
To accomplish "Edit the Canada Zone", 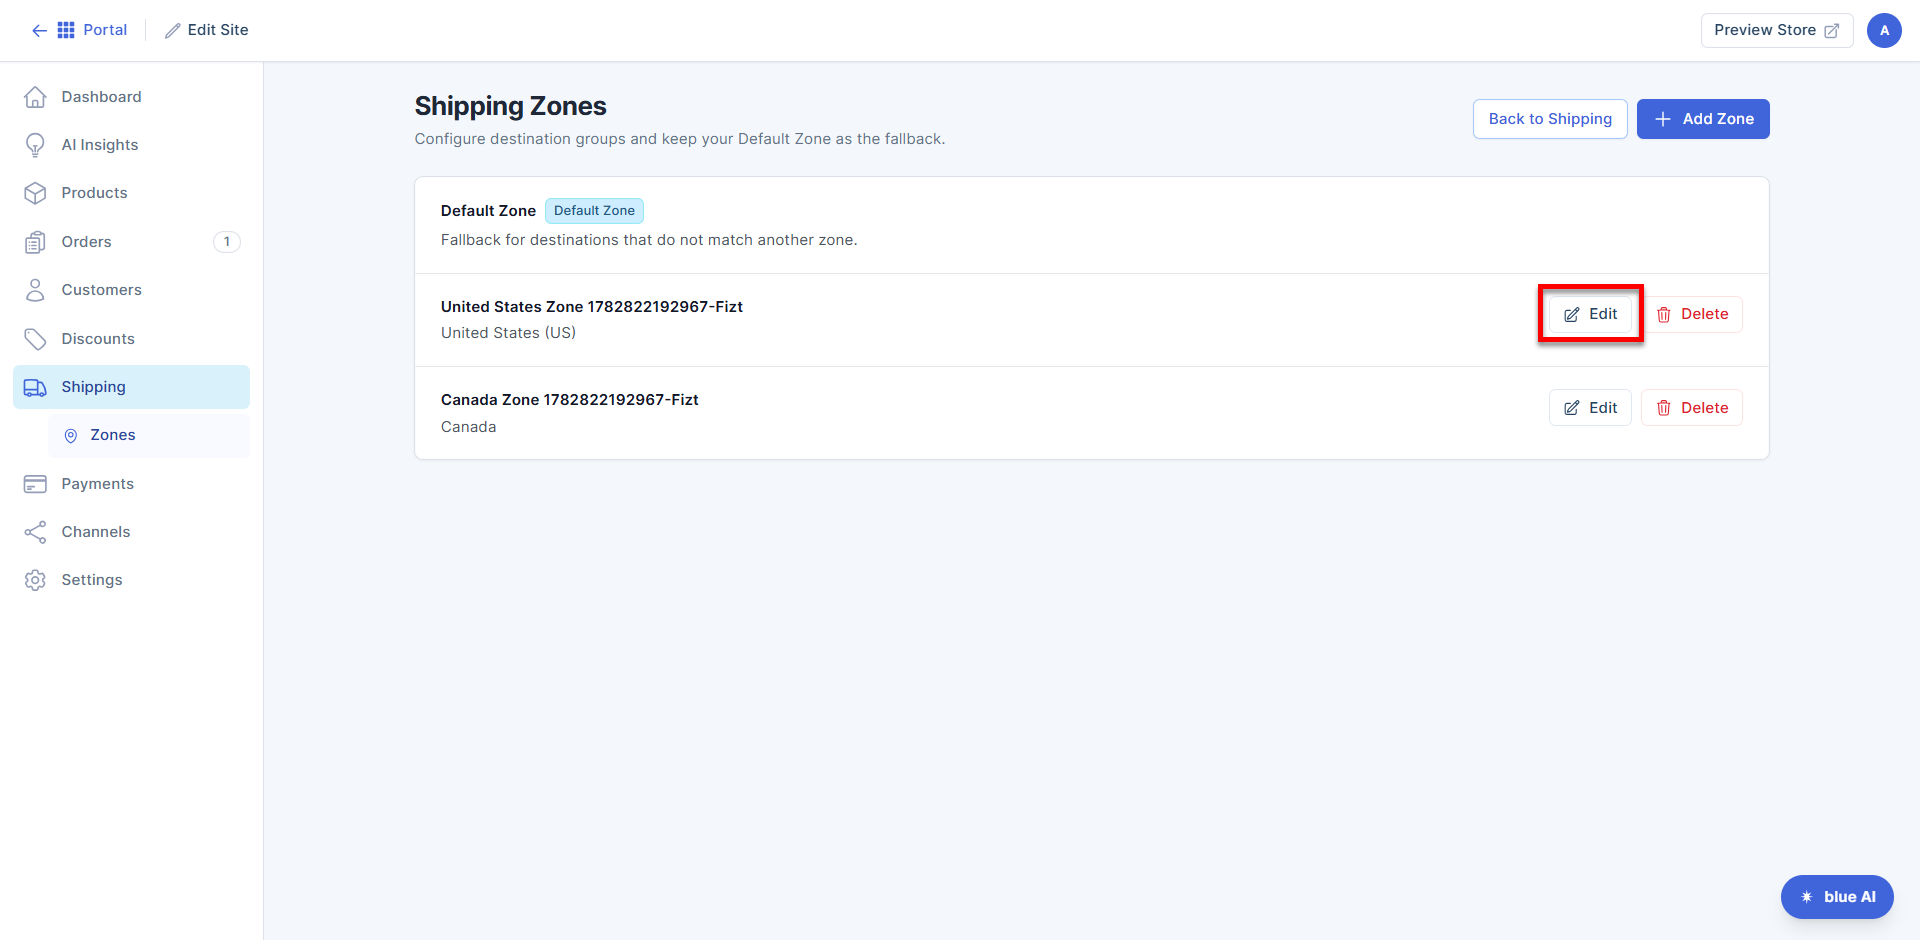I will (x=1590, y=408).
